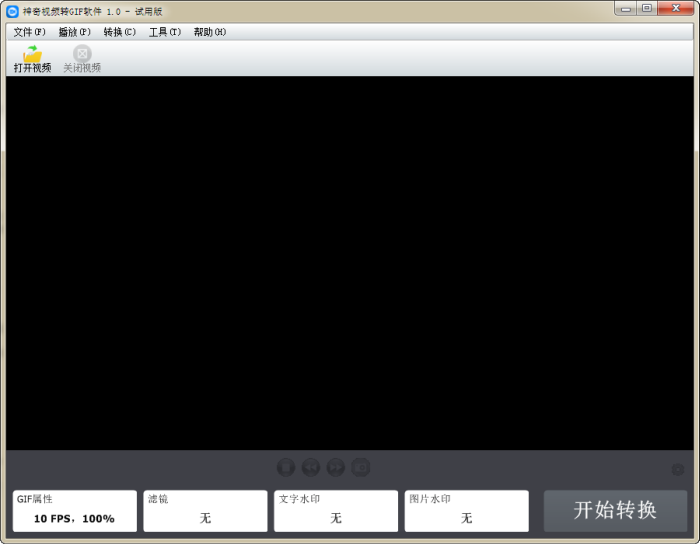Click the rewind playback button
Viewport: 700px width, 544px height.
coord(311,467)
